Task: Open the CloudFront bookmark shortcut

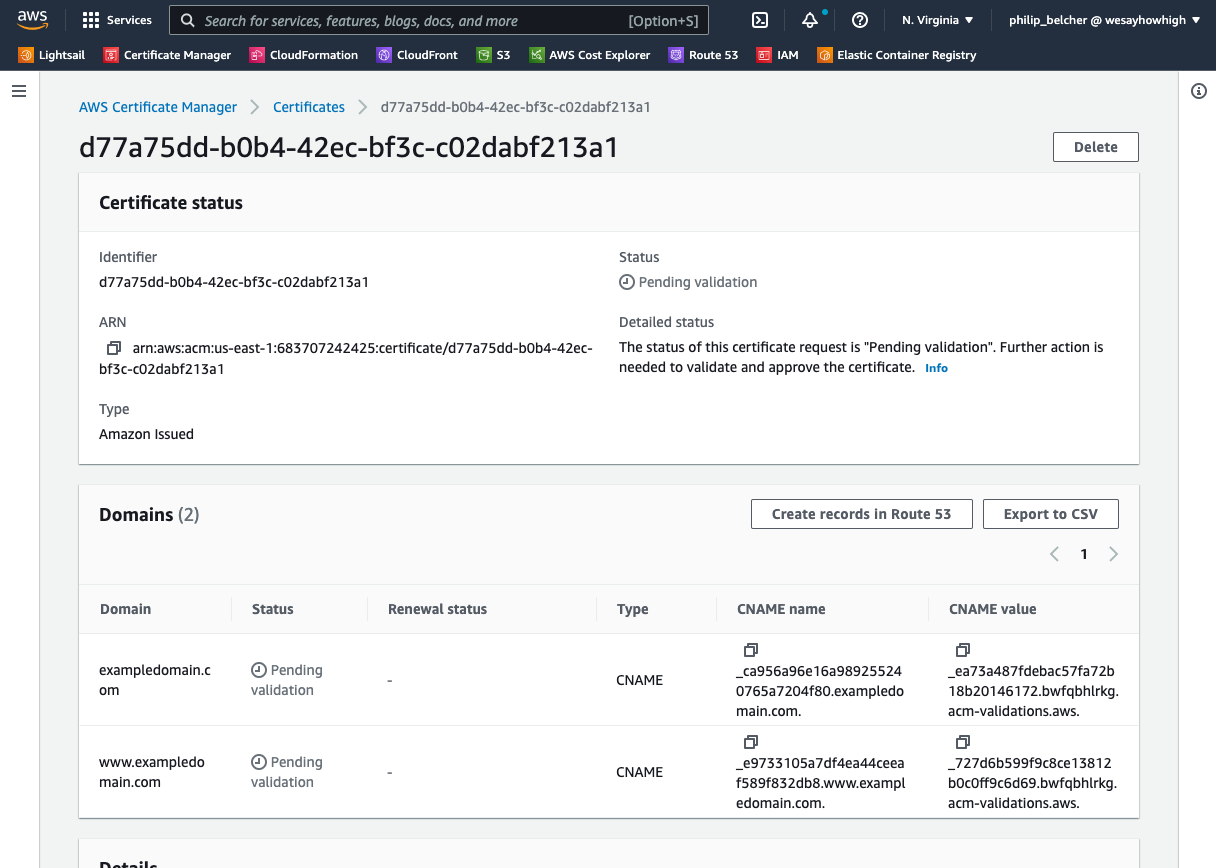Action: [x=417, y=55]
